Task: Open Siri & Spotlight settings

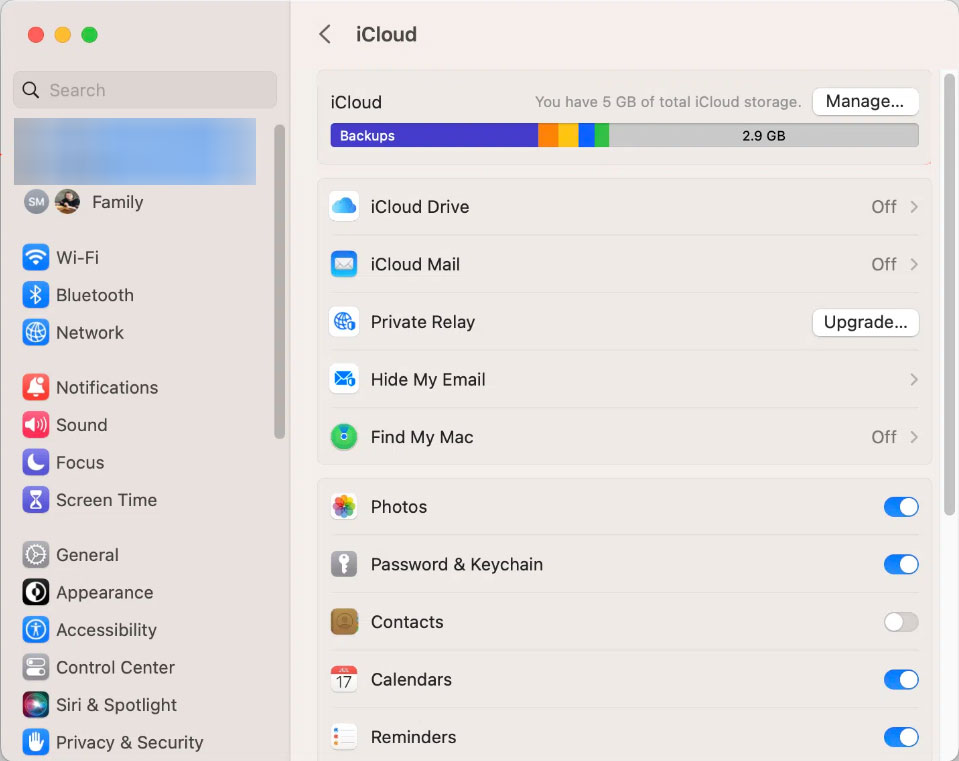Action: point(35,705)
